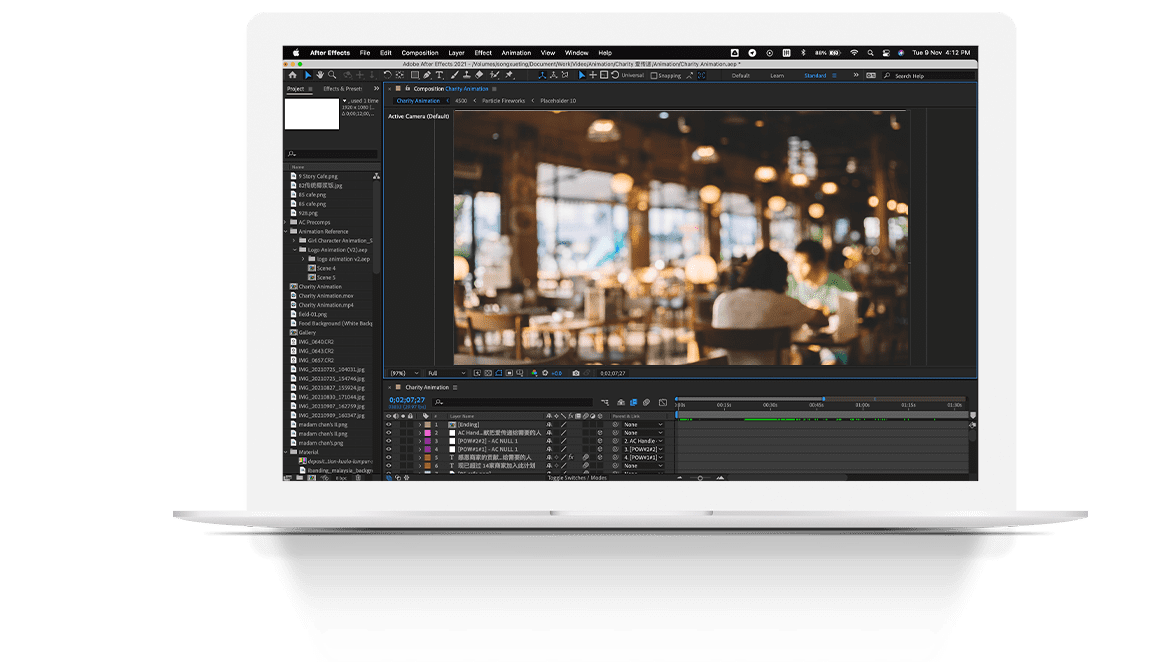Enable the Snapping checkbox
Viewport: 1176px width, 662px height.
click(x=654, y=75)
